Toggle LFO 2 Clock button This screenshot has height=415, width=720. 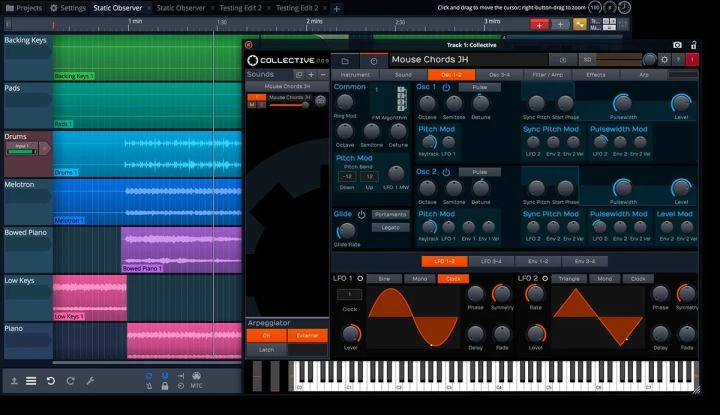[x=638, y=279]
